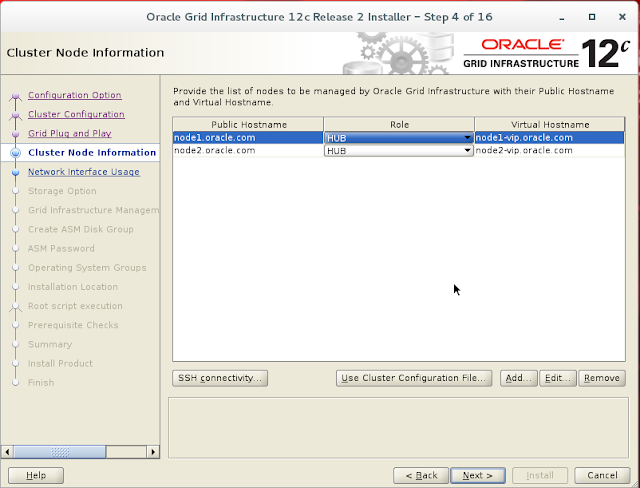Click the Cluster Configuration step bullet icon
Screen dimensions: 640x488
pyautogui.click(x=16, y=115)
